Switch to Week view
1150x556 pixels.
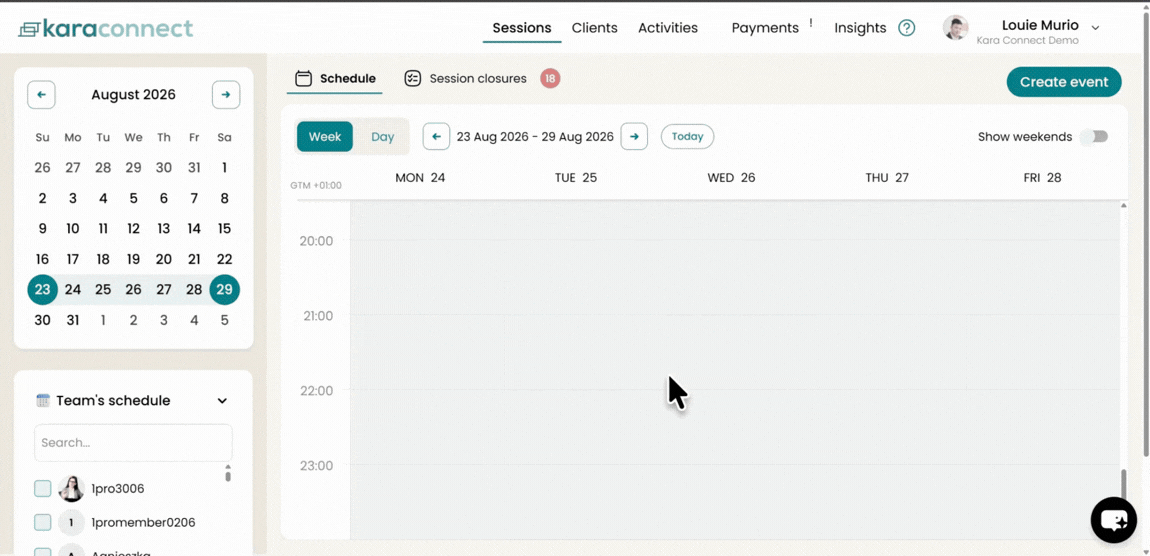325,136
